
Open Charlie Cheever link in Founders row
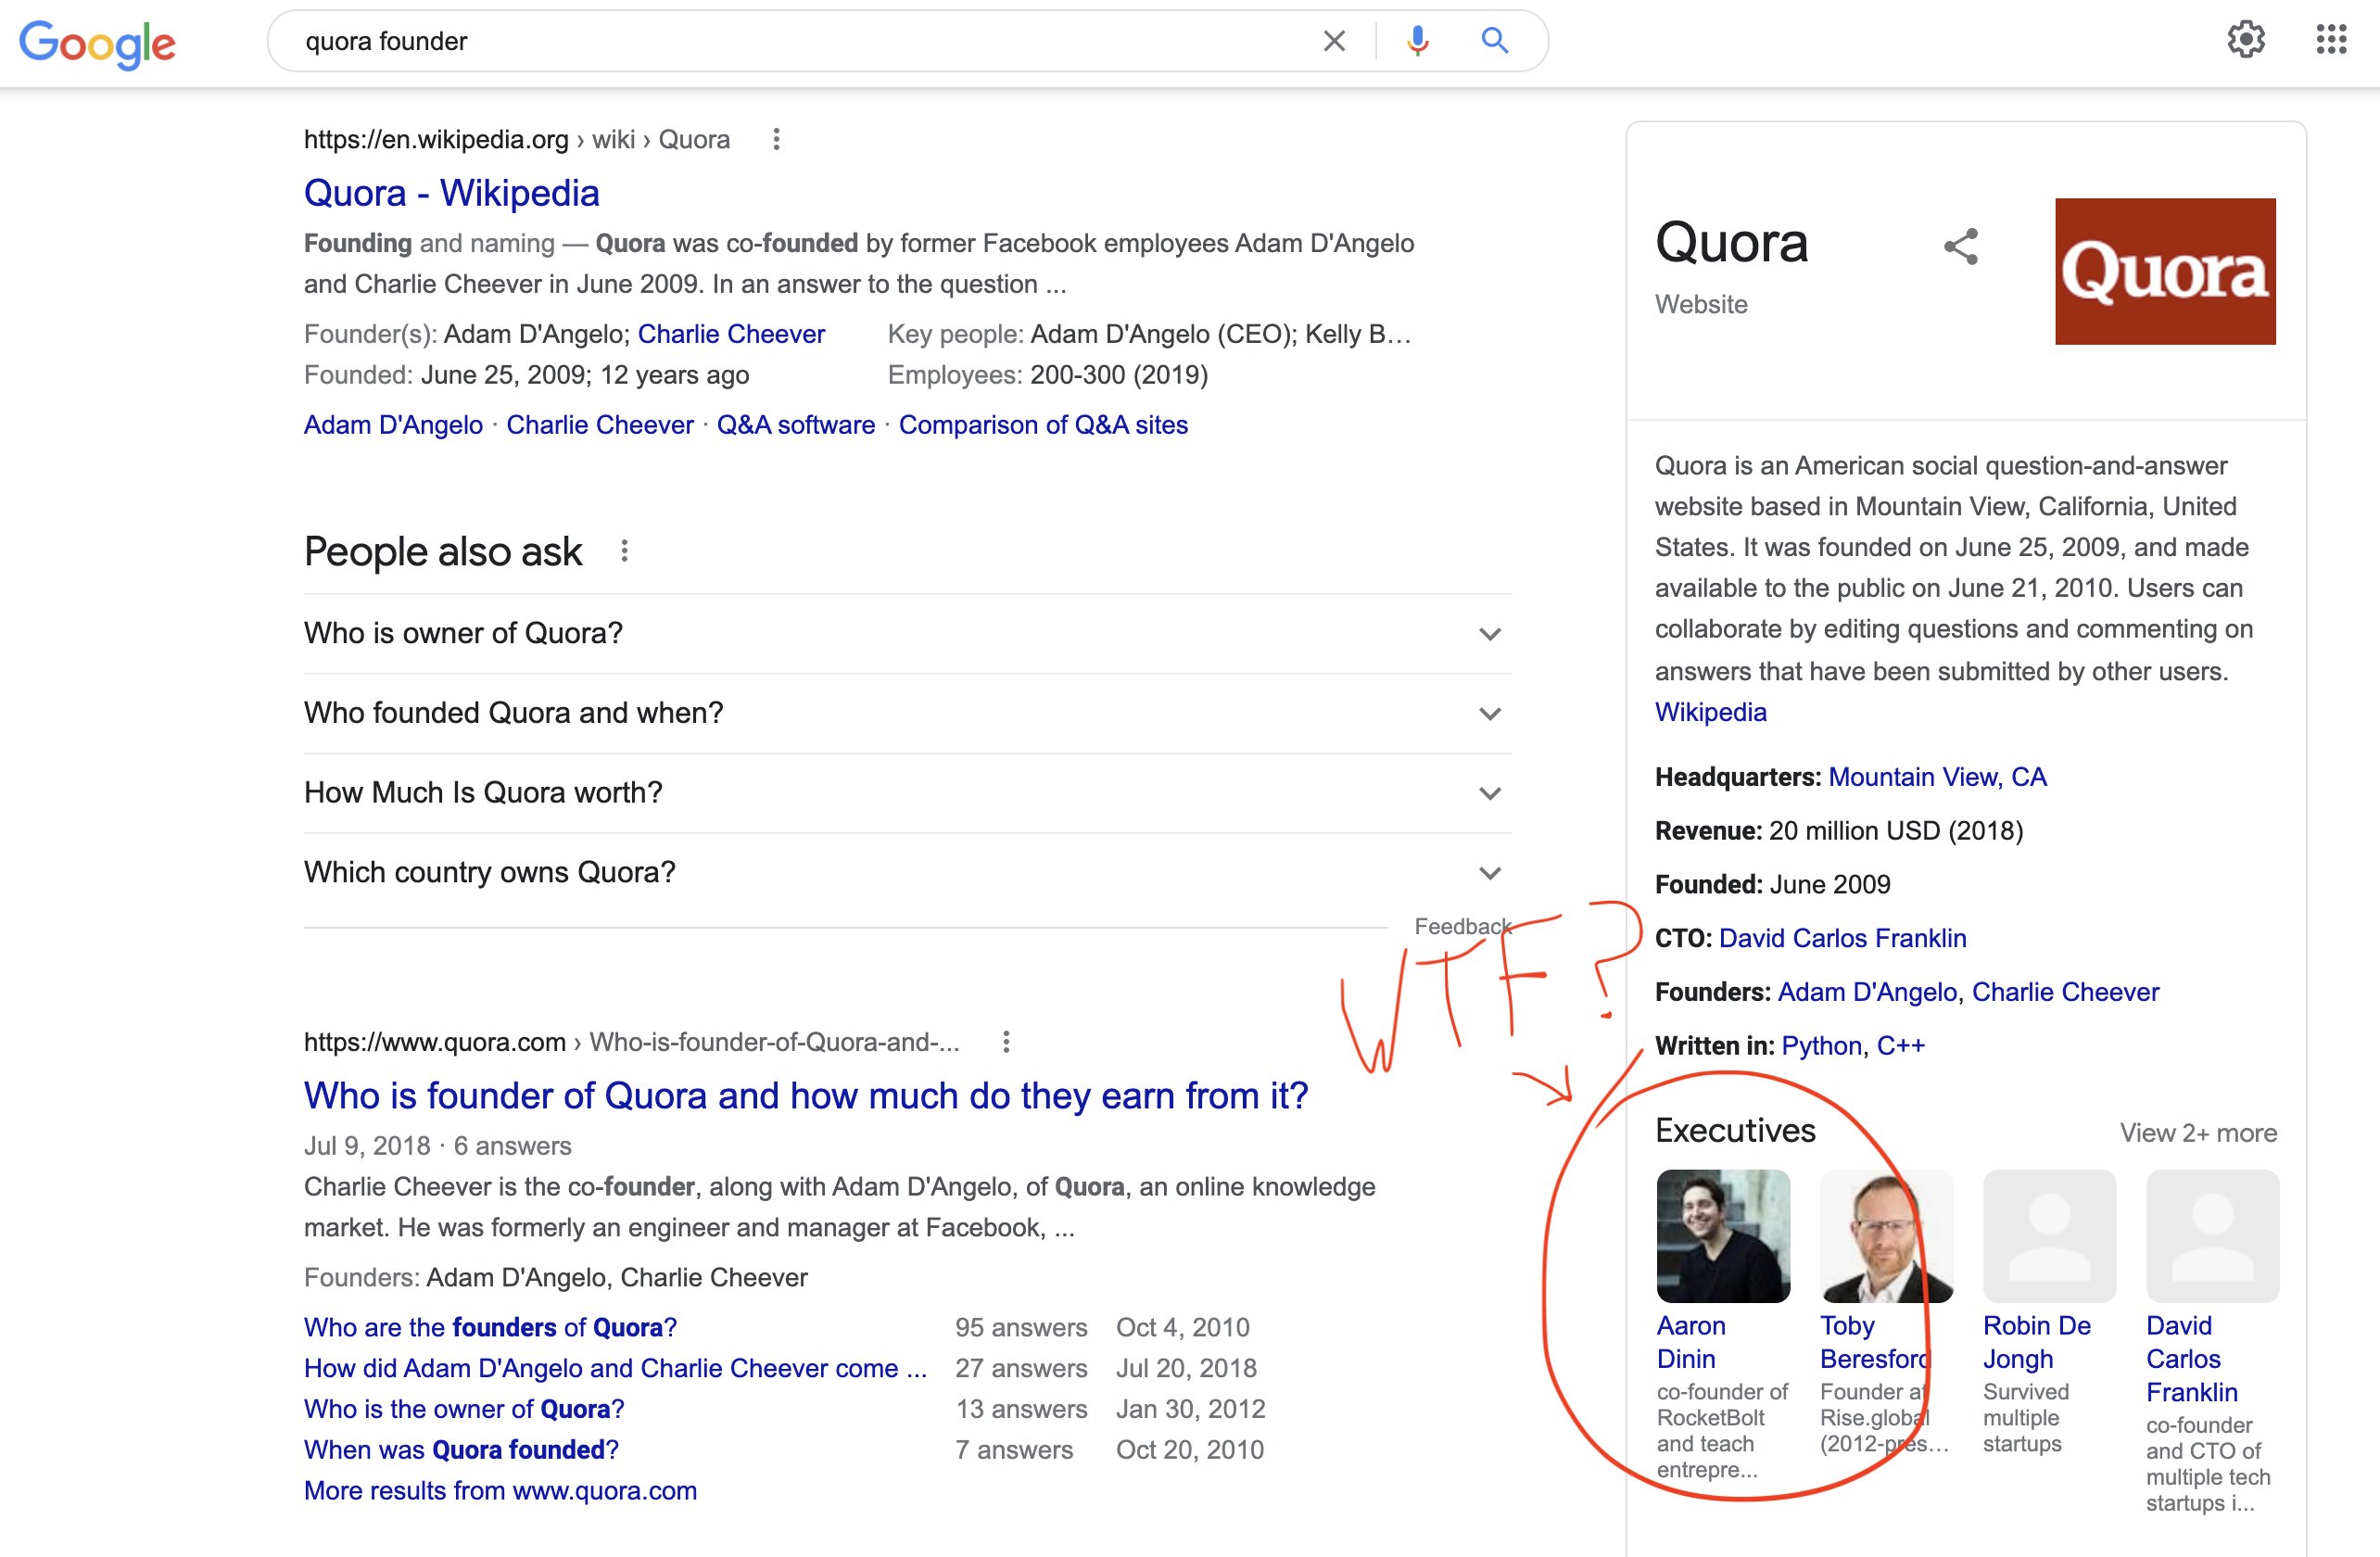tap(2065, 992)
